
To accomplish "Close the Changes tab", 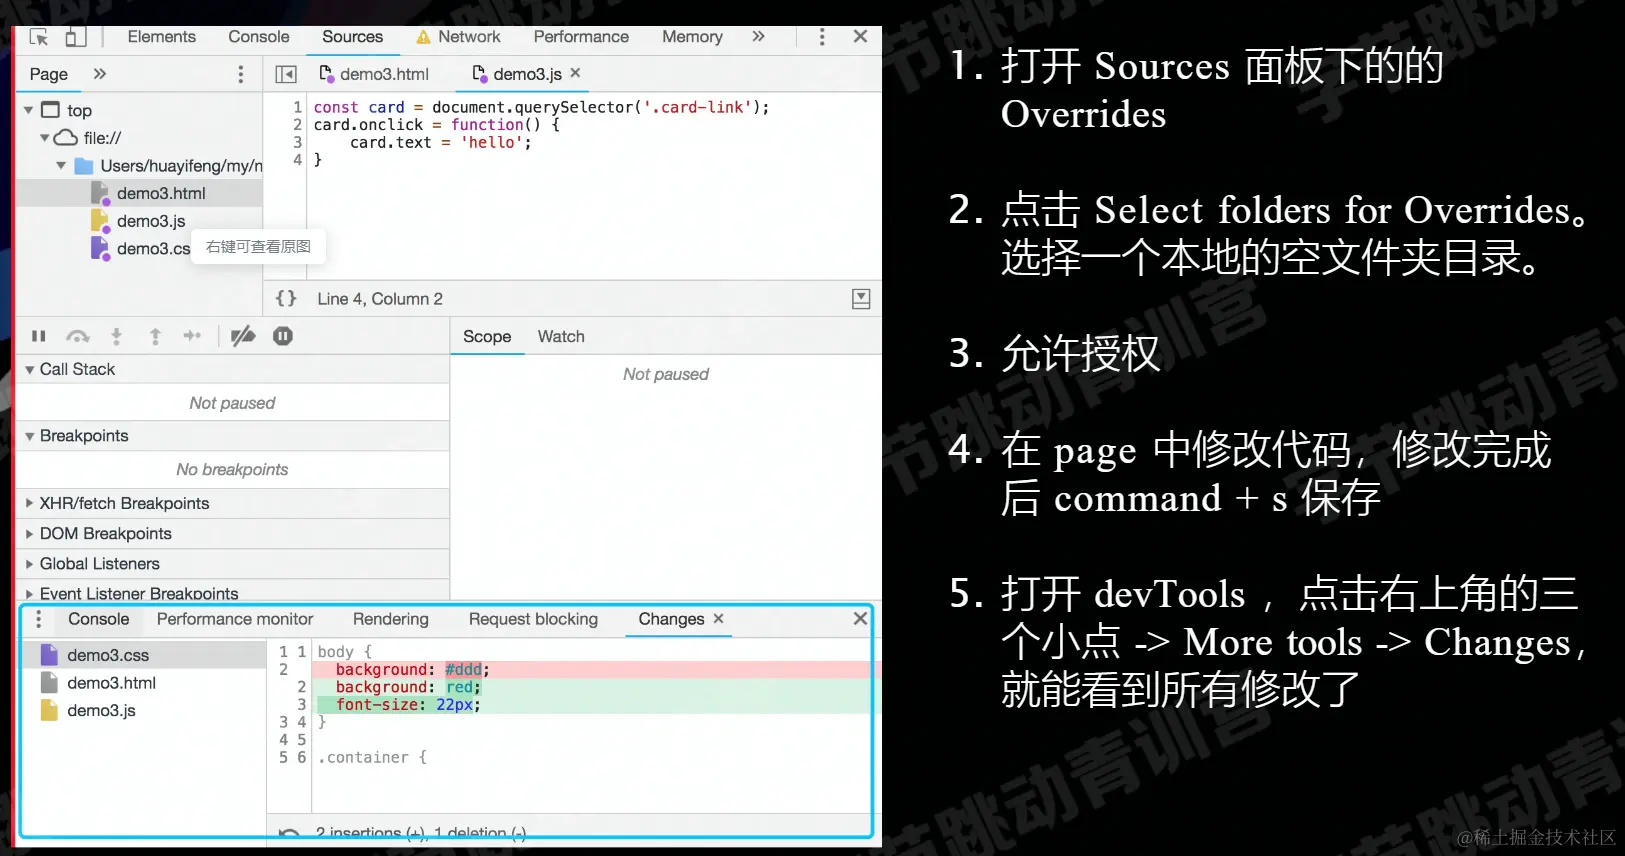I will tap(718, 618).
